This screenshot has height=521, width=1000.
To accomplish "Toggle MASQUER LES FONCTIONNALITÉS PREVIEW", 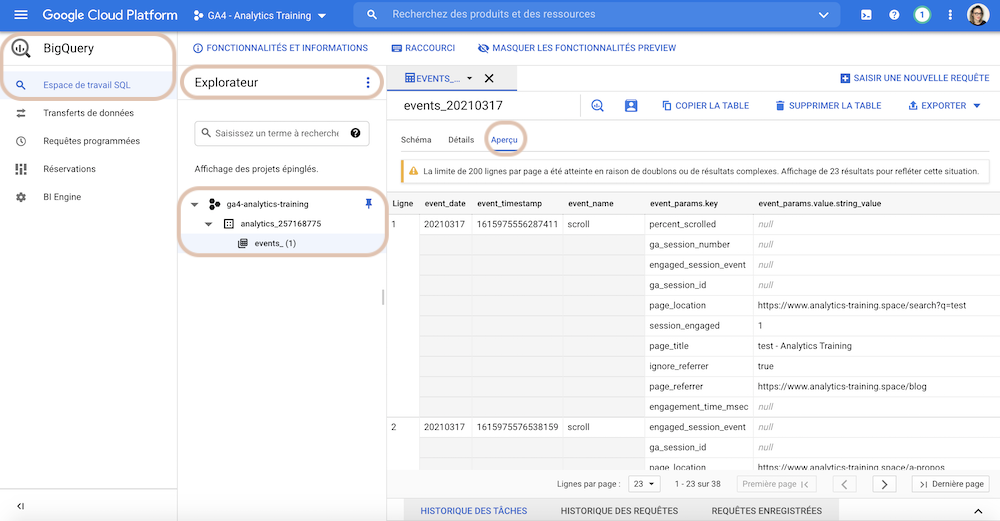I will click(x=577, y=48).
